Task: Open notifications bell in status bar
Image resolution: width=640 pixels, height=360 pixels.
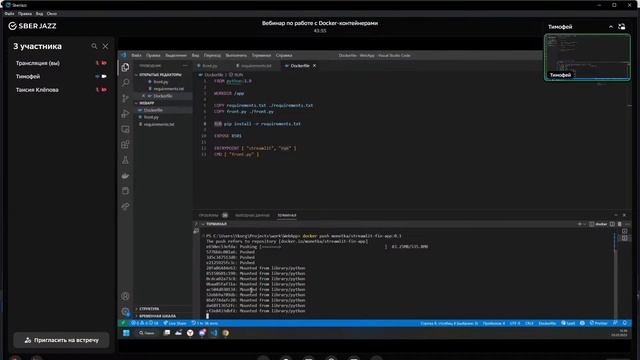Action: (624, 323)
